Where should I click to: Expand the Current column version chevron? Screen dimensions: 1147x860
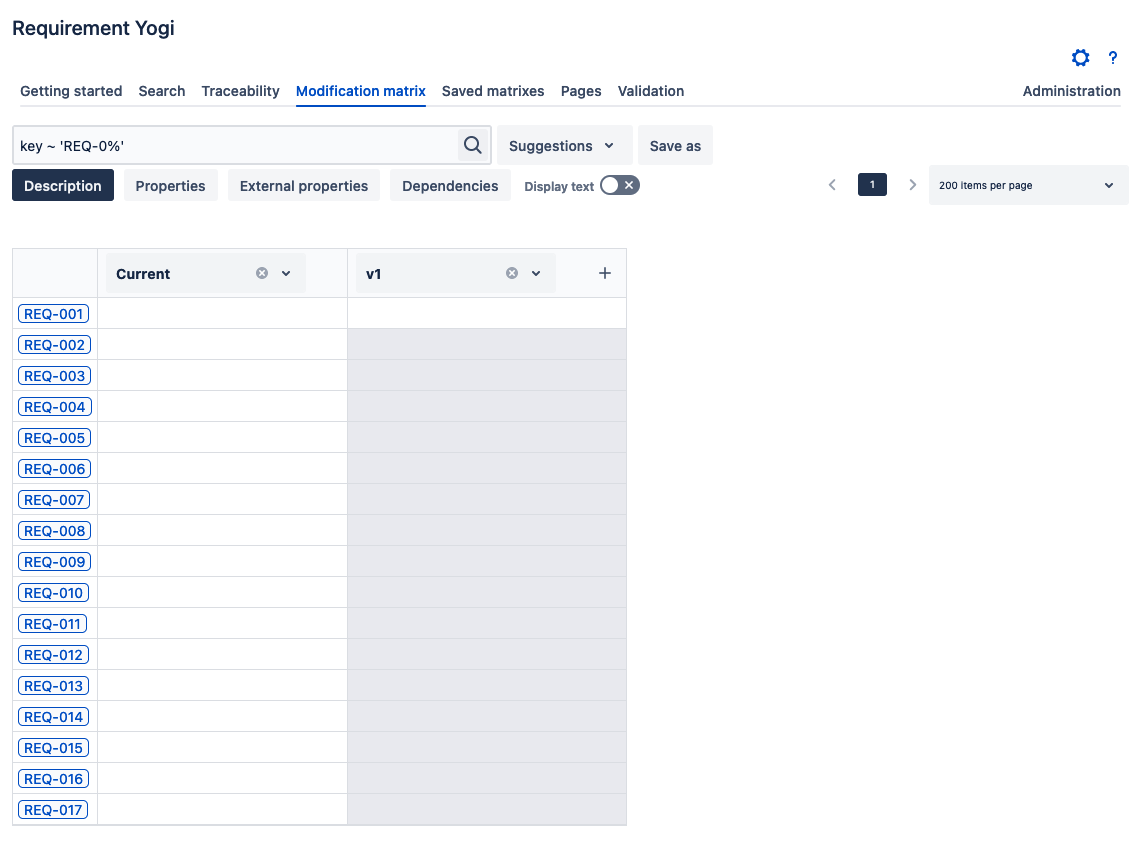(286, 273)
